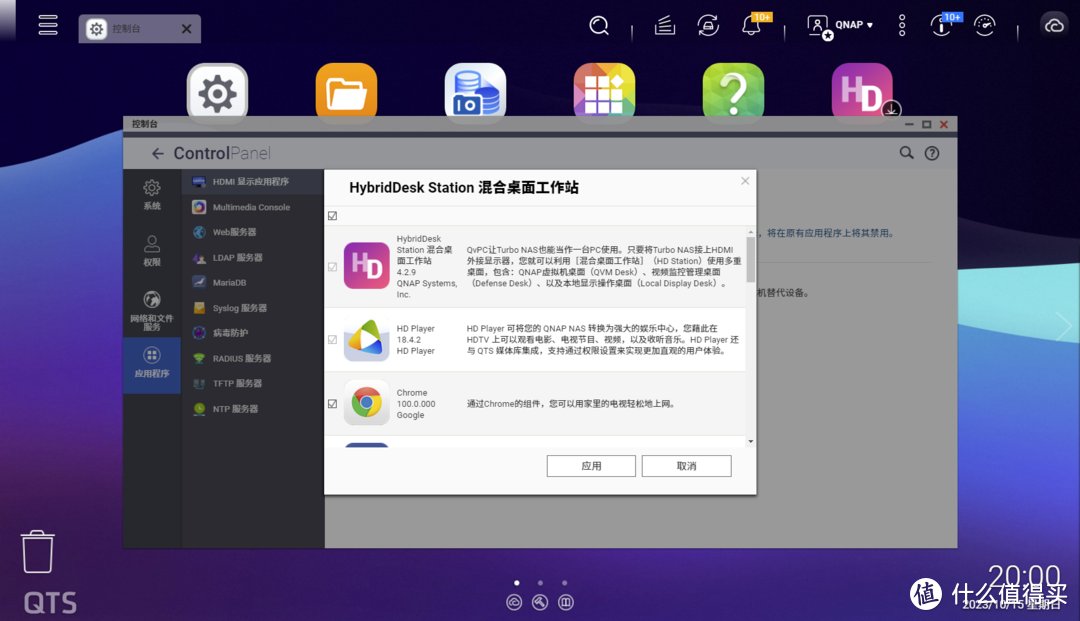Screen dimensions: 1080x621
Task: Toggle the HybridDesk Station row checkbox
Action: [333, 266]
